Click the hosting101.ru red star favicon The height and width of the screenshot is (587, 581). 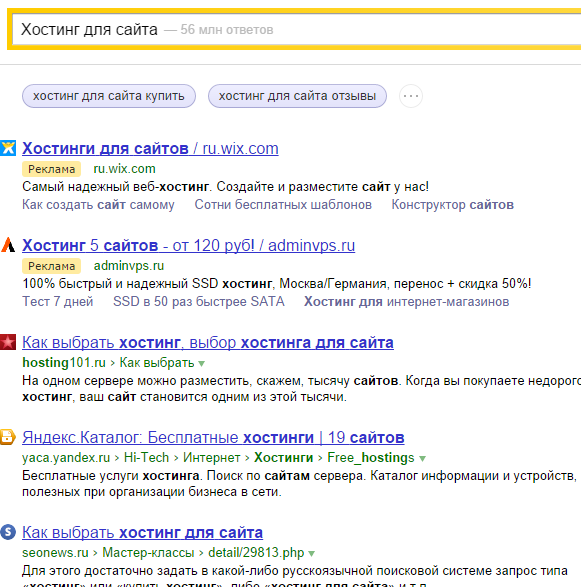tap(8, 342)
